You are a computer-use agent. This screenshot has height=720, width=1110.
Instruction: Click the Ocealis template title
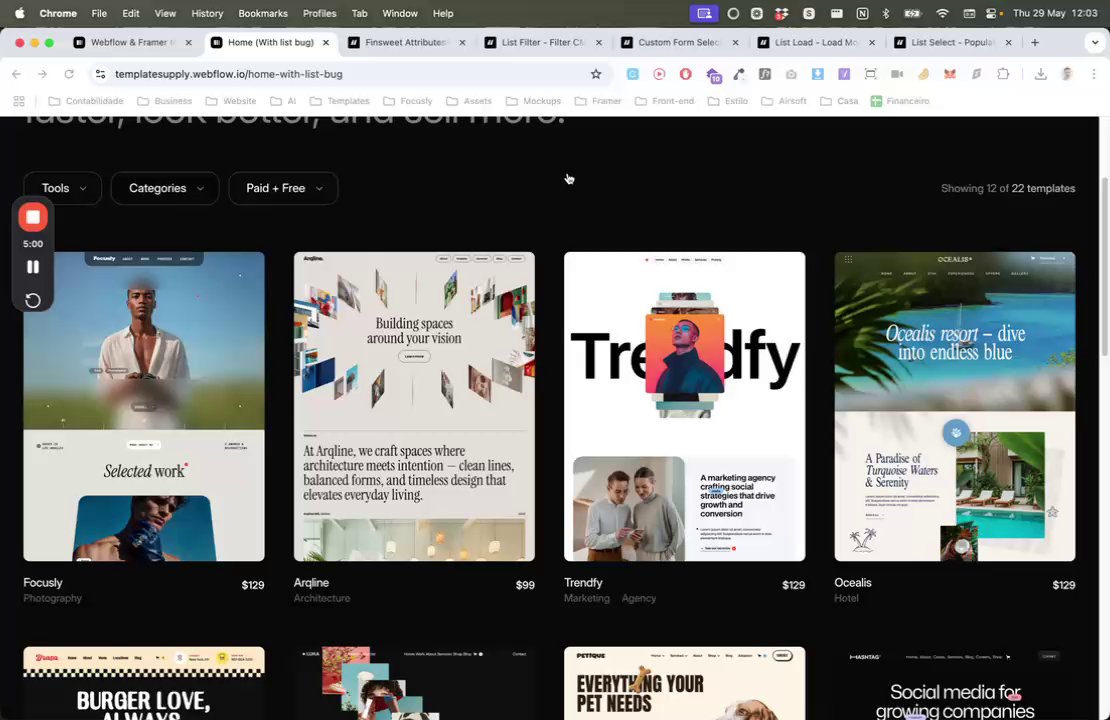853,583
